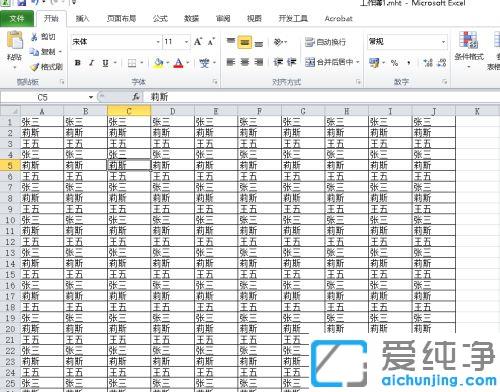Click the Cut scissors icon
The height and width of the screenshot is (392, 500).
pyautogui.click(x=34, y=37)
